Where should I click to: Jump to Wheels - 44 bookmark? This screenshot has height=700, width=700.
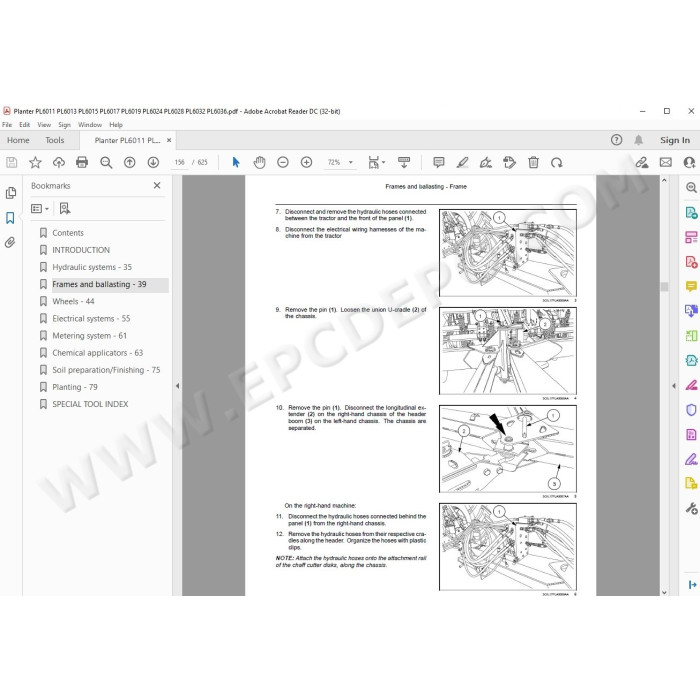(x=73, y=301)
